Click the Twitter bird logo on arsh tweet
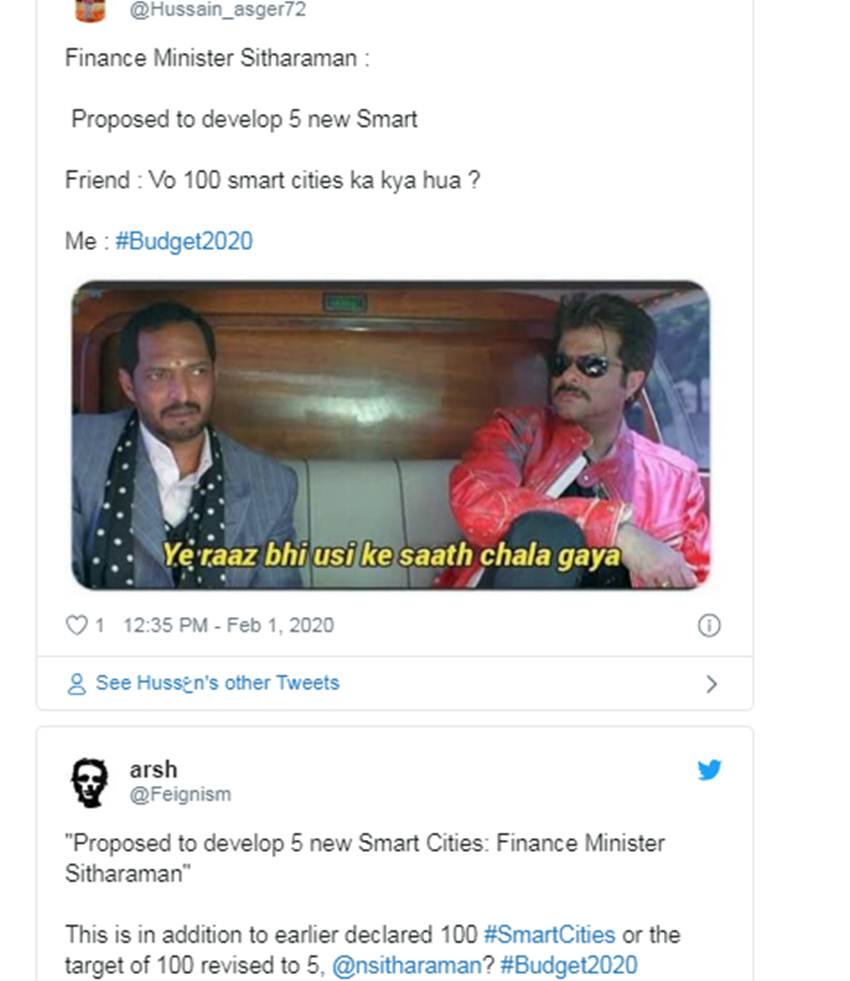This screenshot has width=850, height=981. point(709,770)
